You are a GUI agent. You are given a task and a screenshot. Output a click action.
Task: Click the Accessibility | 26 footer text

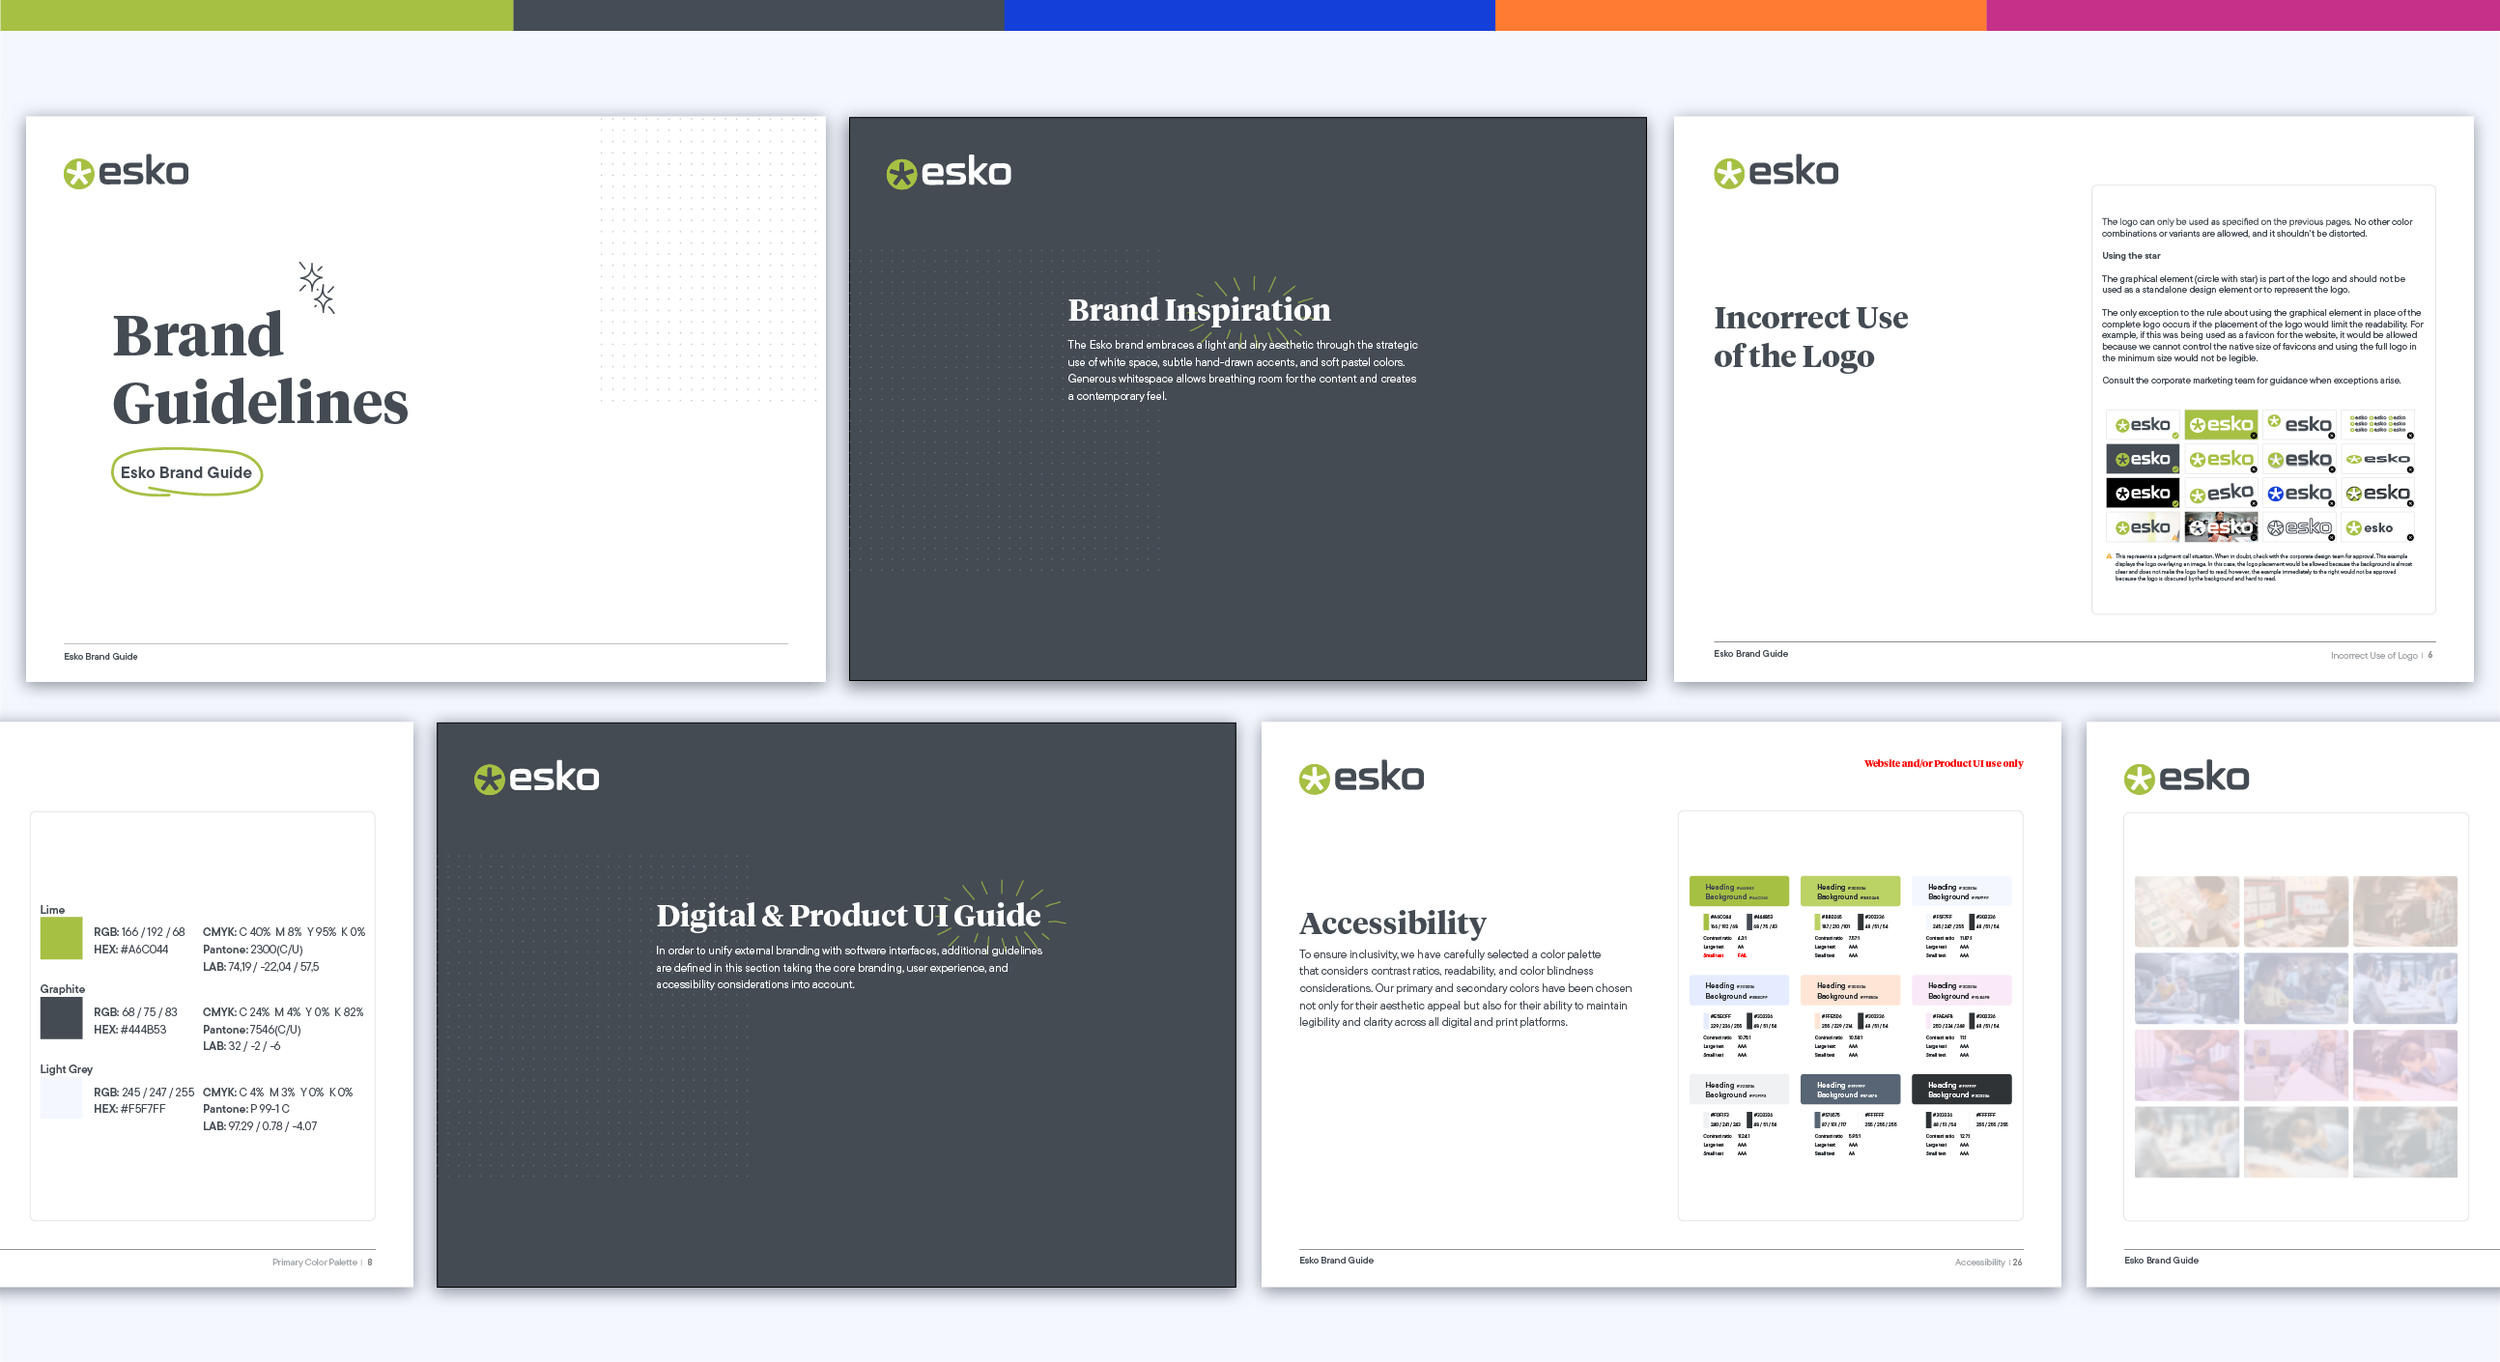pyautogui.click(x=1988, y=1262)
